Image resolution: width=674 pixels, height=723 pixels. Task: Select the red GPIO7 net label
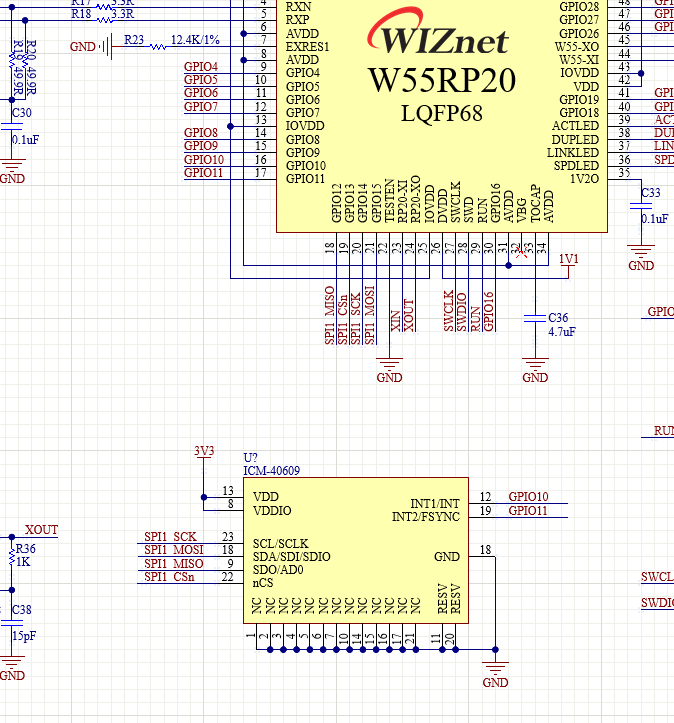(201, 107)
